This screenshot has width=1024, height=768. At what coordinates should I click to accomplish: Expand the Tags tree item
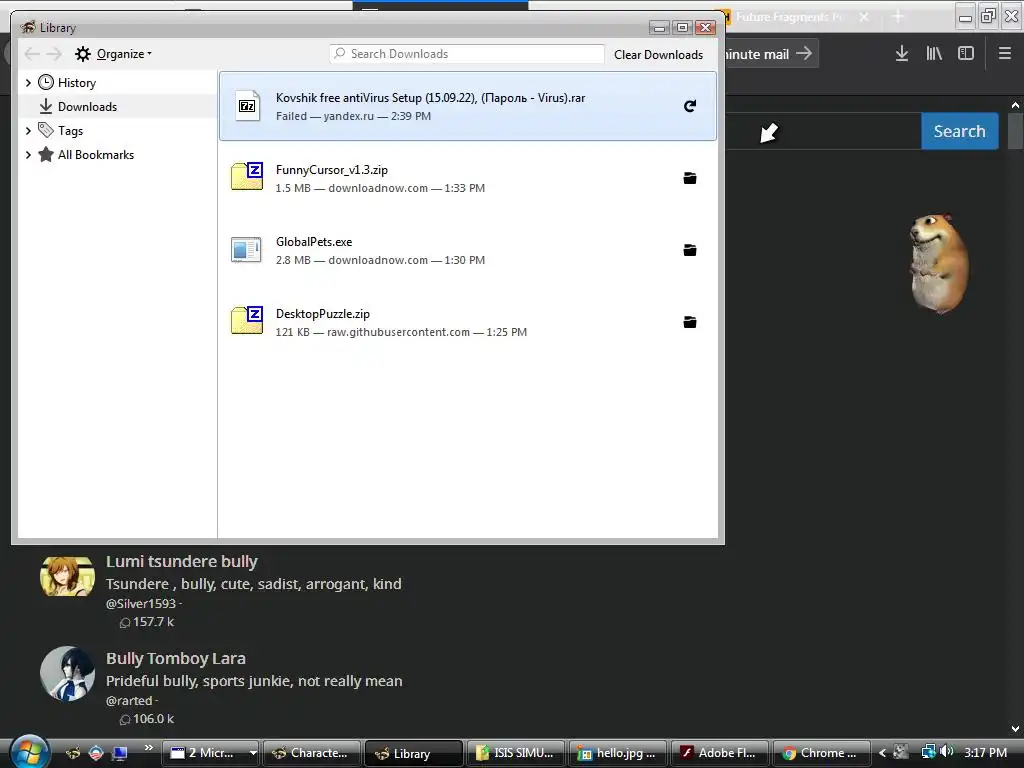pyautogui.click(x=28, y=131)
